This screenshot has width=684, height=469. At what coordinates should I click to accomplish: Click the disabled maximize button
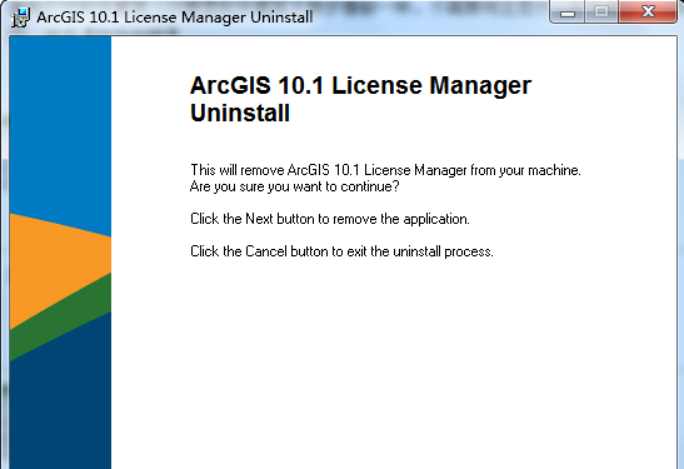tap(601, 12)
